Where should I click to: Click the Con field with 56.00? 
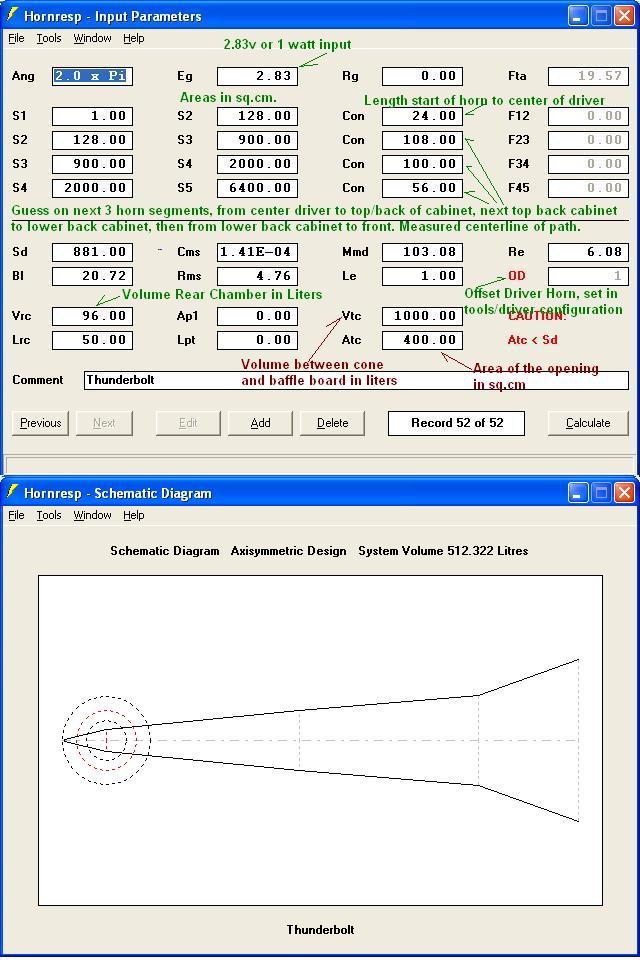(x=423, y=188)
